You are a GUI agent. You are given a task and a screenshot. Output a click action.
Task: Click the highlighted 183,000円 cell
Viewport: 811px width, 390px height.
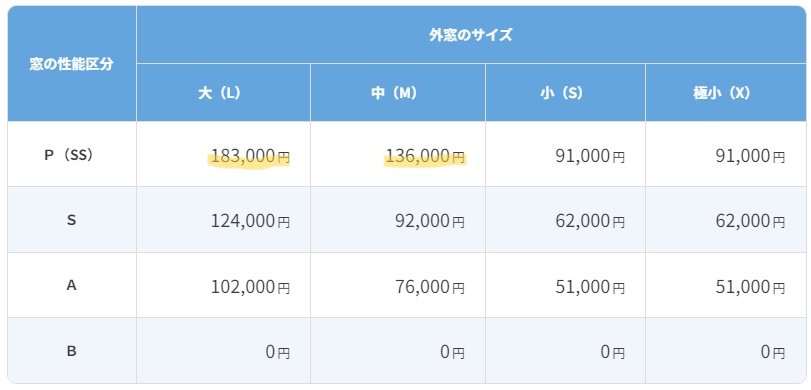click(223, 154)
